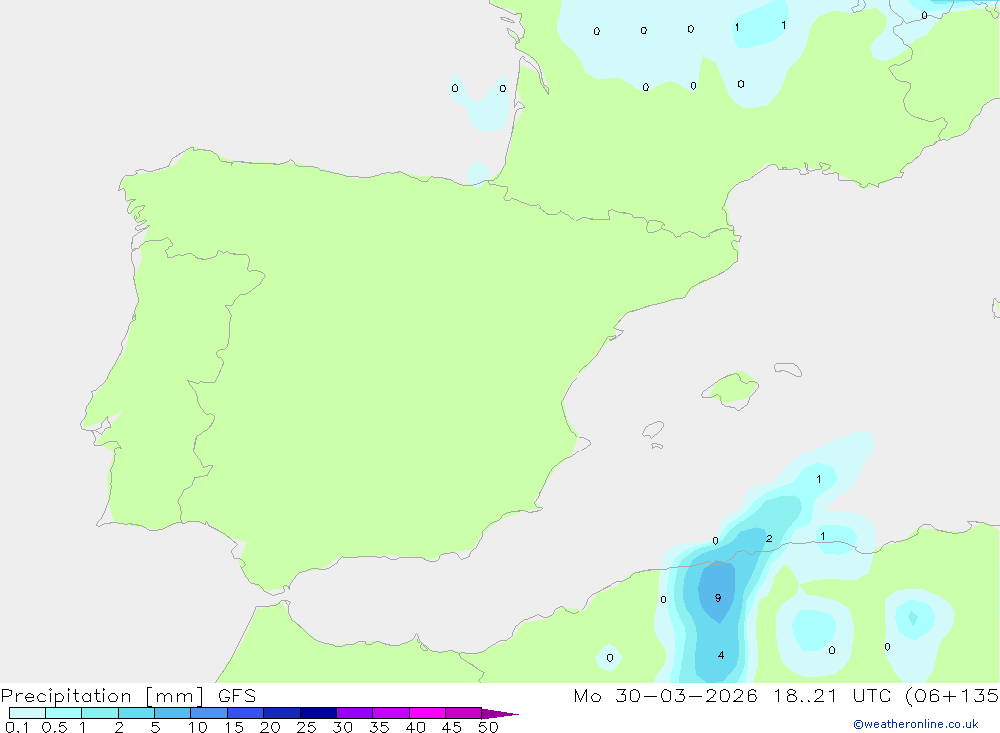
Task: Choose the 25–30 mm legend color box
Action: 318,713
